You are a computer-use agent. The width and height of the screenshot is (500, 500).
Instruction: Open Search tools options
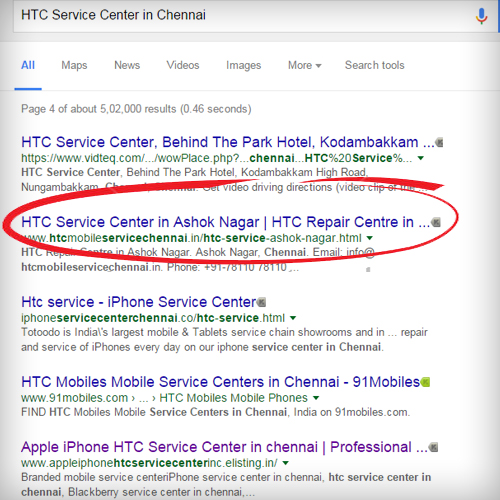pos(374,65)
